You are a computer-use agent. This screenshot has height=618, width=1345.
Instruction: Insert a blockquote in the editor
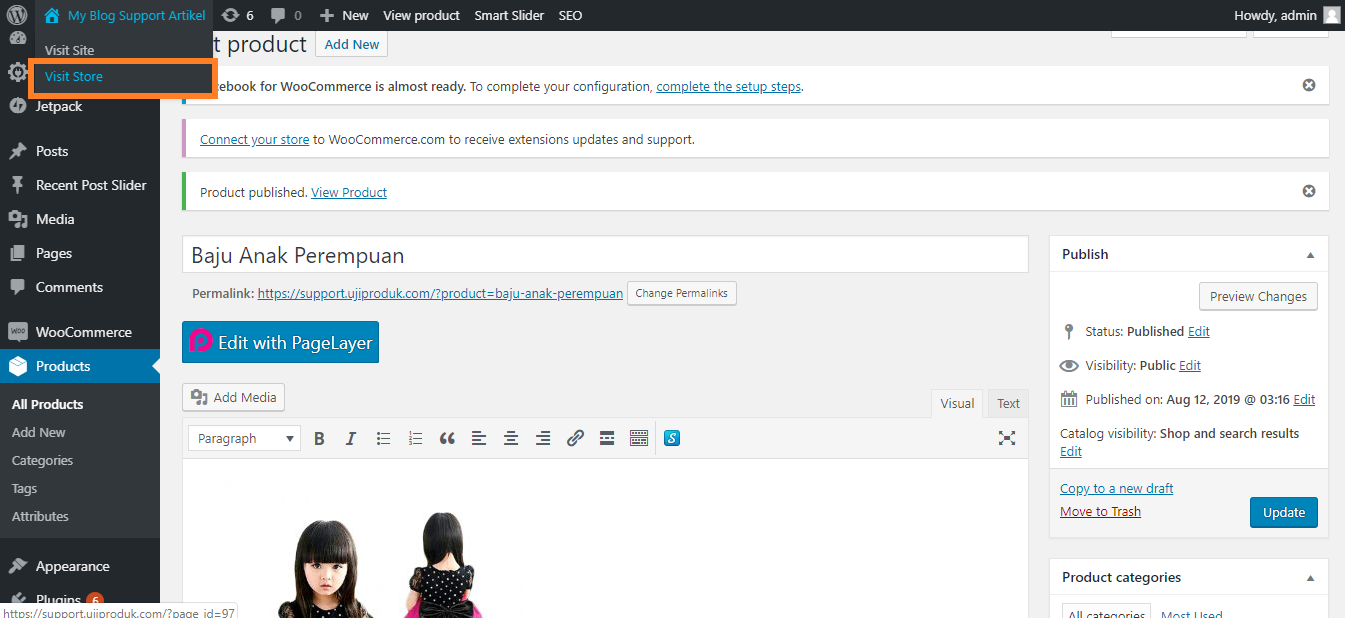click(447, 438)
